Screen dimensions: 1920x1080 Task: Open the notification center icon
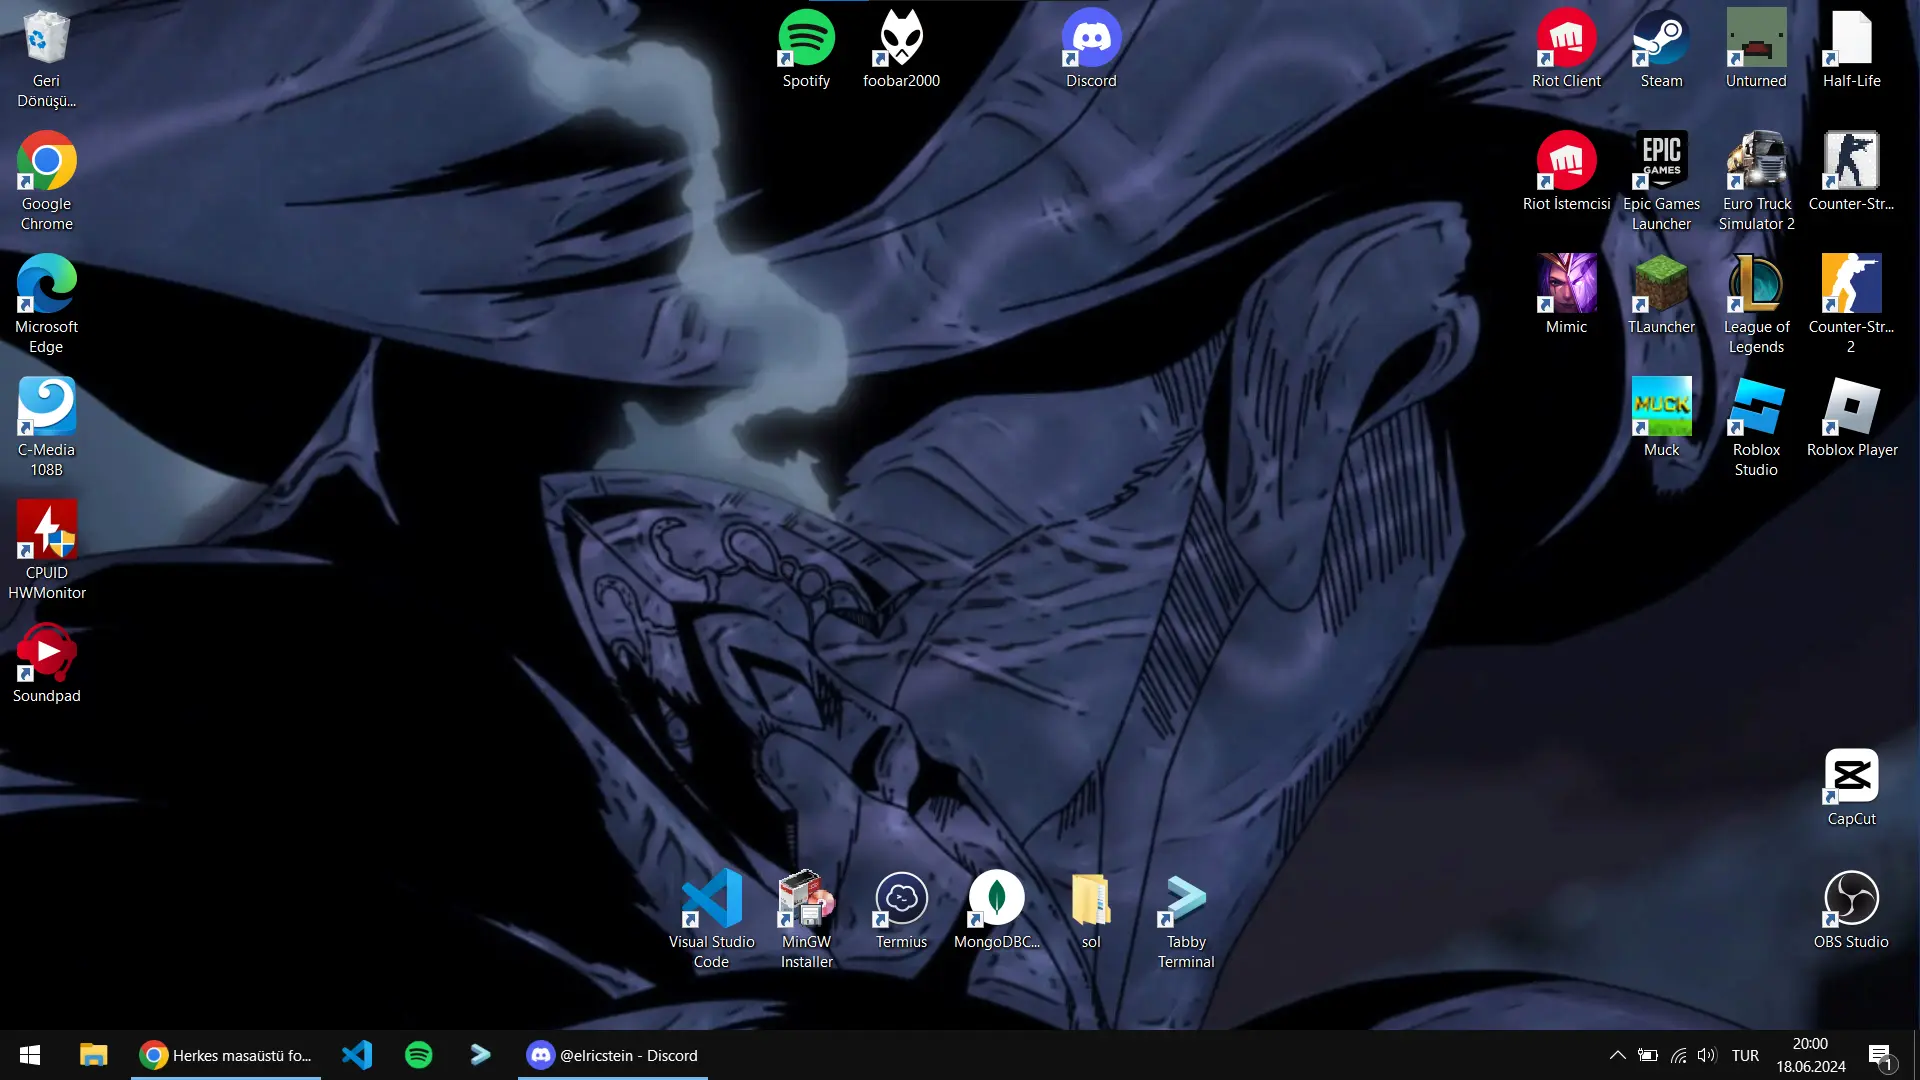(1880, 1056)
